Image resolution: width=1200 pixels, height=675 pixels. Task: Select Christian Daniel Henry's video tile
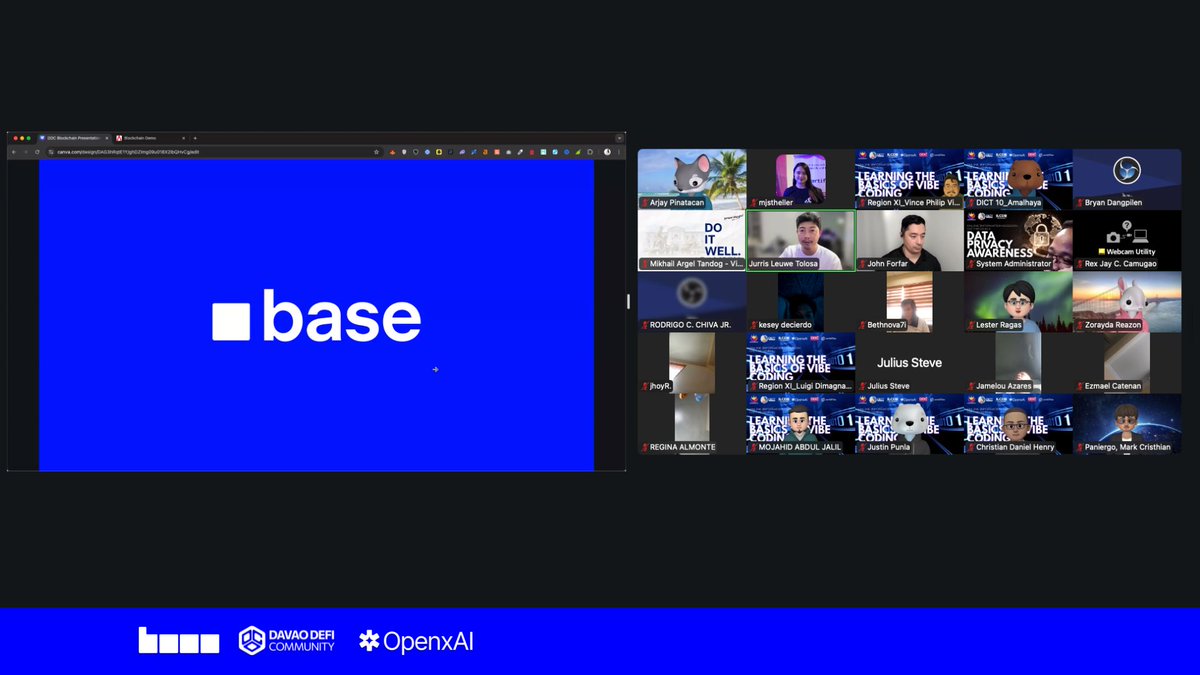tap(1018, 423)
